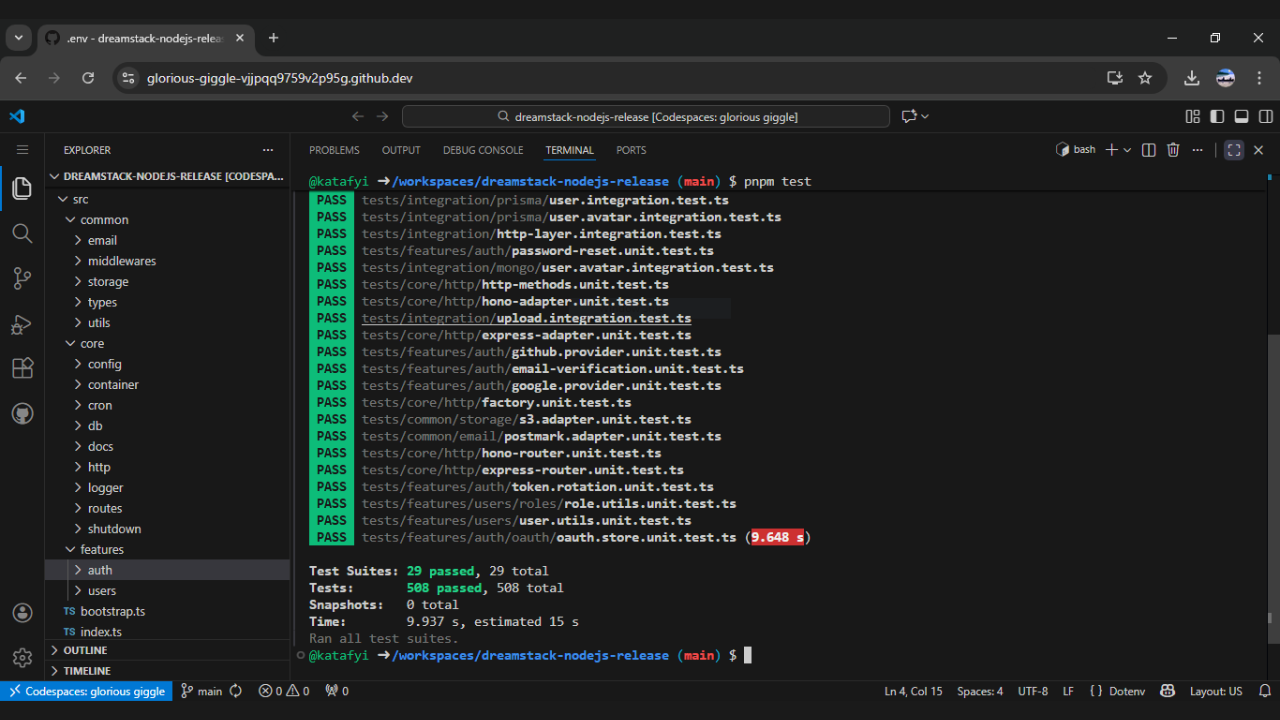The height and width of the screenshot is (720, 1280).
Task: Open the Run and Debug view
Action: coord(22,323)
